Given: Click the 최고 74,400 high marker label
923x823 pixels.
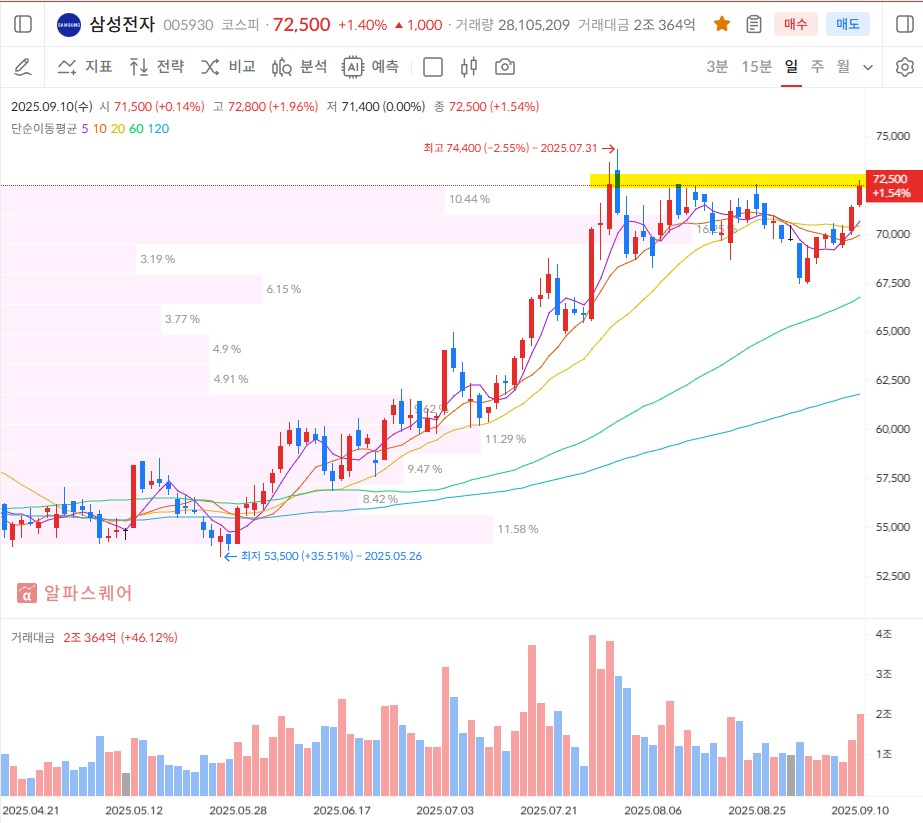Looking at the screenshot, I should pyautogui.click(x=519, y=148).
